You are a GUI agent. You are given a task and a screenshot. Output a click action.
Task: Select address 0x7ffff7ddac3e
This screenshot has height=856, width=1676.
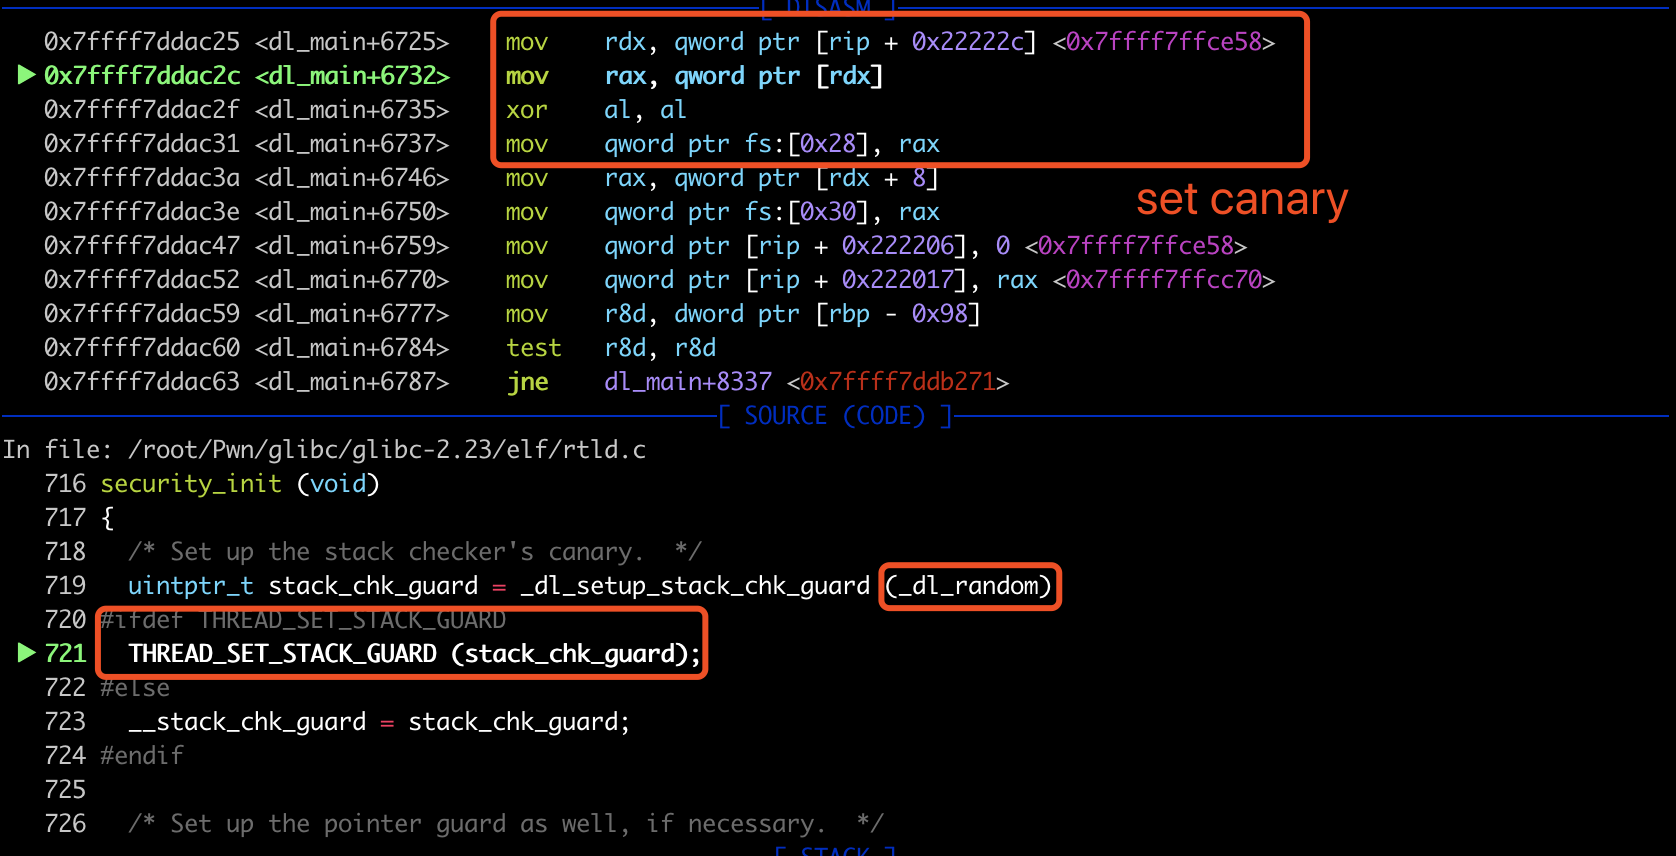coord(142,212)
